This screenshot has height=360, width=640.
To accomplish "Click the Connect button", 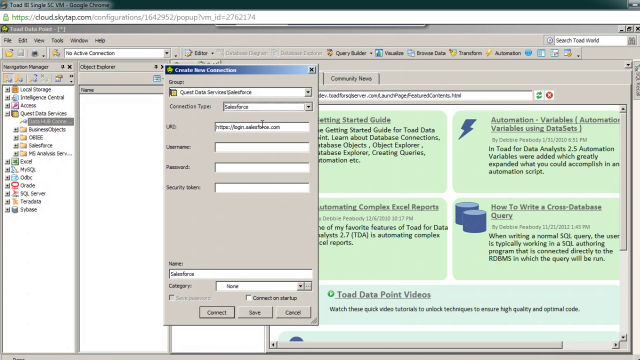I will (217, 312).
